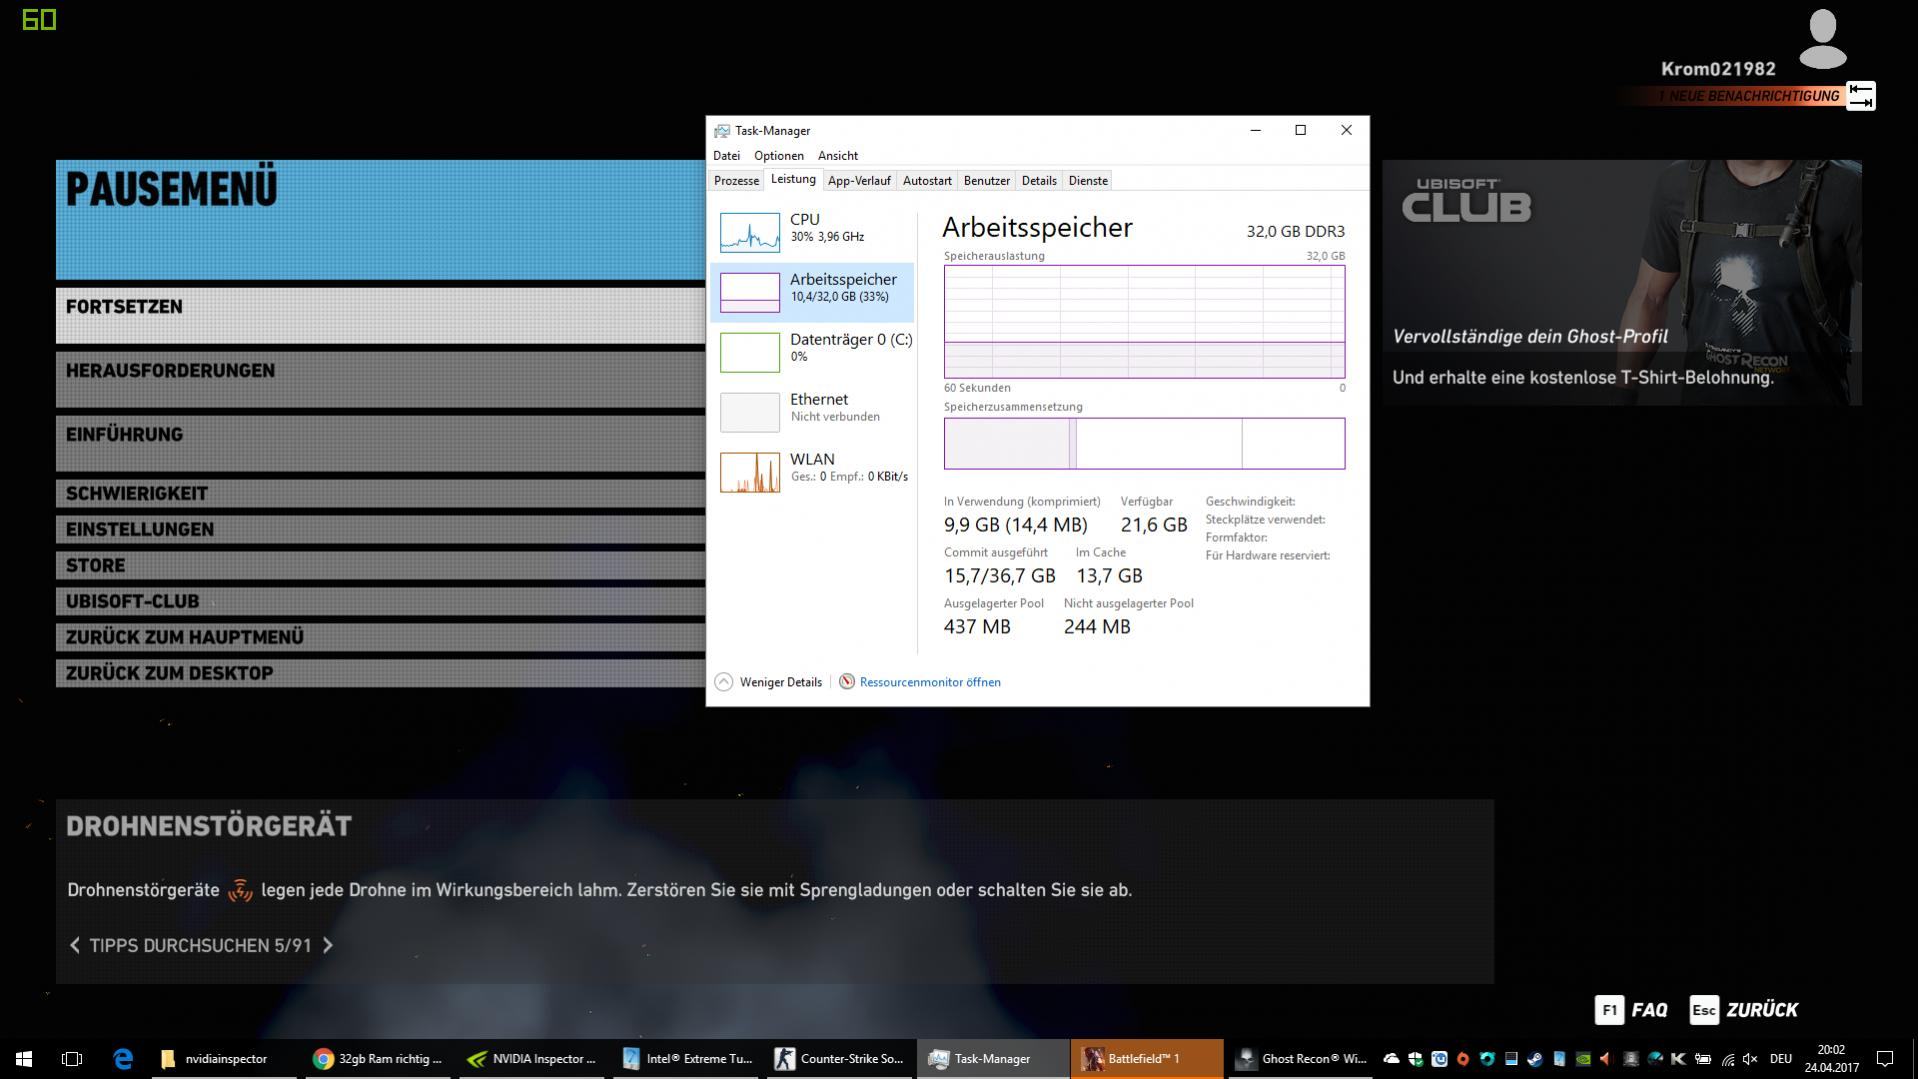Click Fortsetzen in the pause menu
Image resolution: width=1918 pixels, height=1079 pixels.
pyautogui.click(x=380, y=314)
